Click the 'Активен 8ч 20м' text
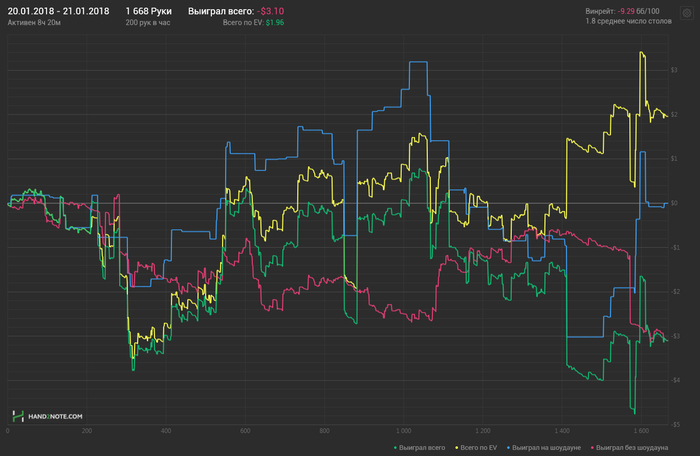 click(34, 22)
